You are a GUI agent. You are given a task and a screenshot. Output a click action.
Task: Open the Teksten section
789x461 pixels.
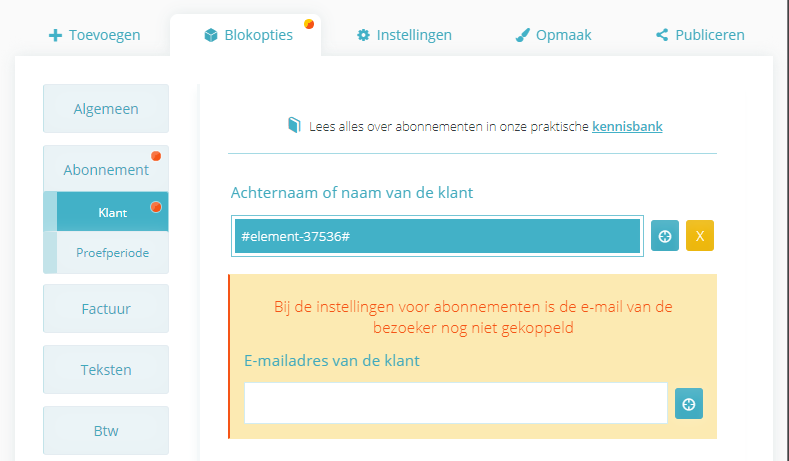[x=106, y=369]
